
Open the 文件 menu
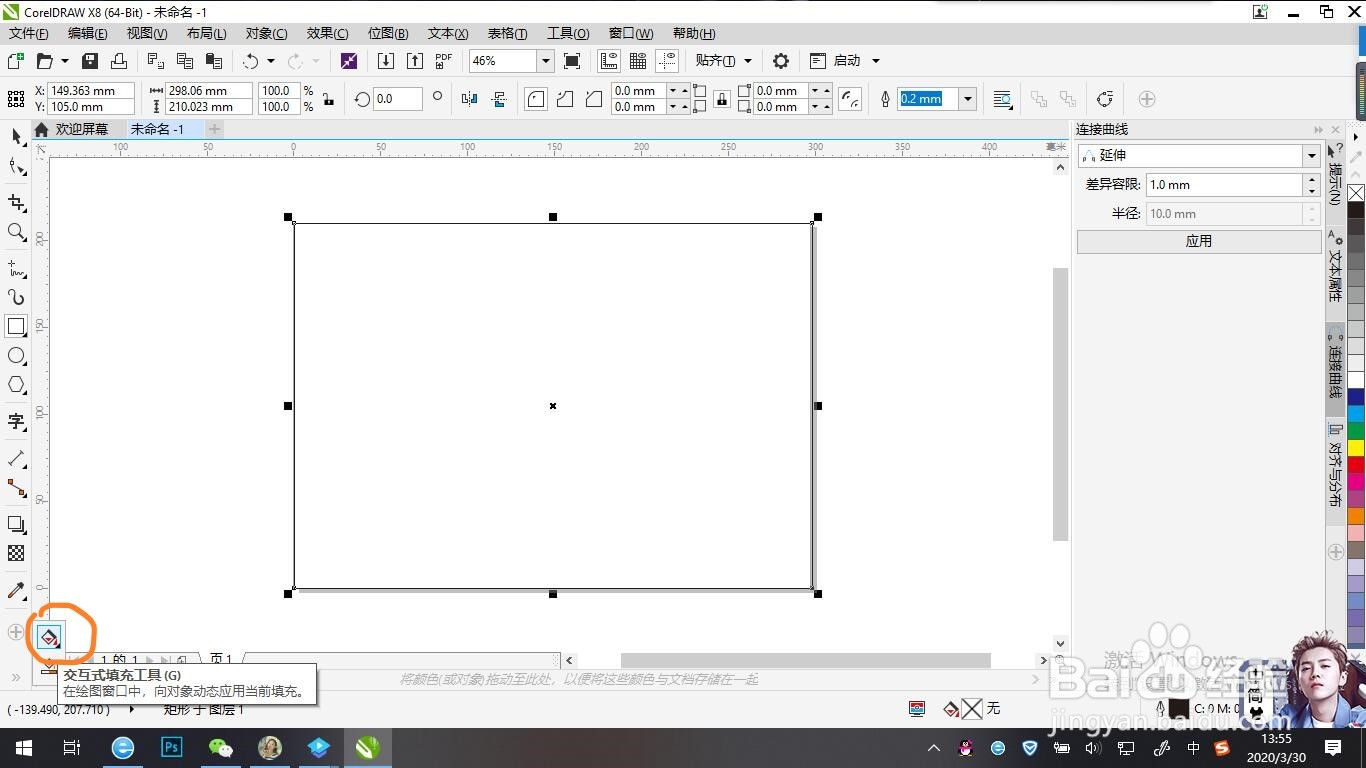28,33
